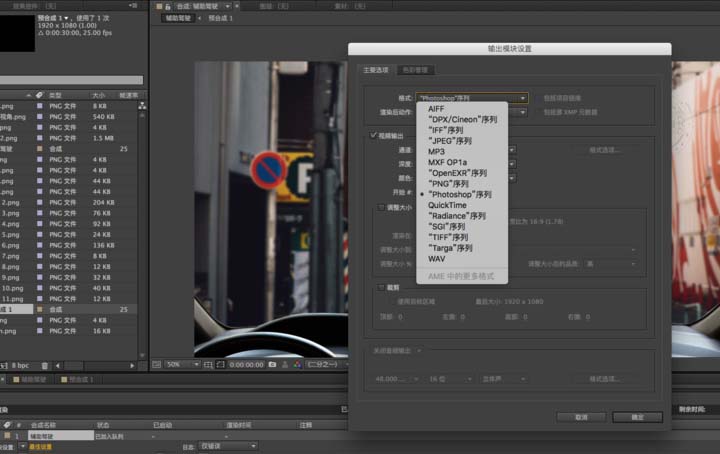Toggle the 视频输出 checkbox
This screenshot has width=720, height=454.
(x=374, y=135)
